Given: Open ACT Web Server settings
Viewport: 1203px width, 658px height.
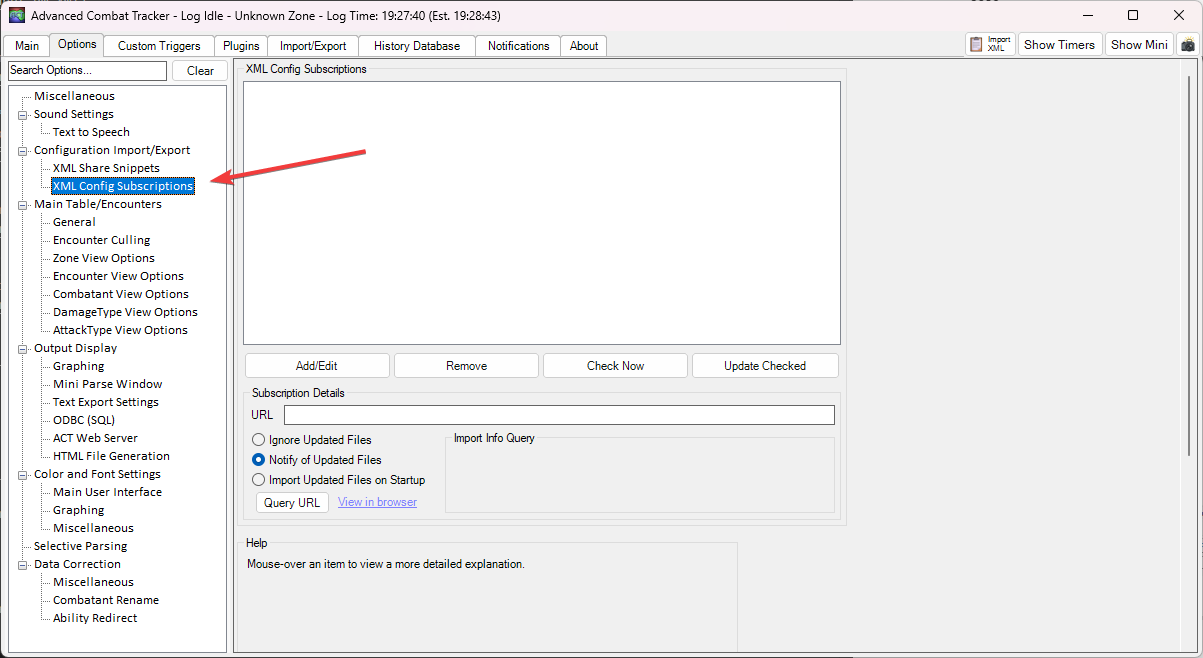Looking at the screenshot, I should tap(95, 438).
